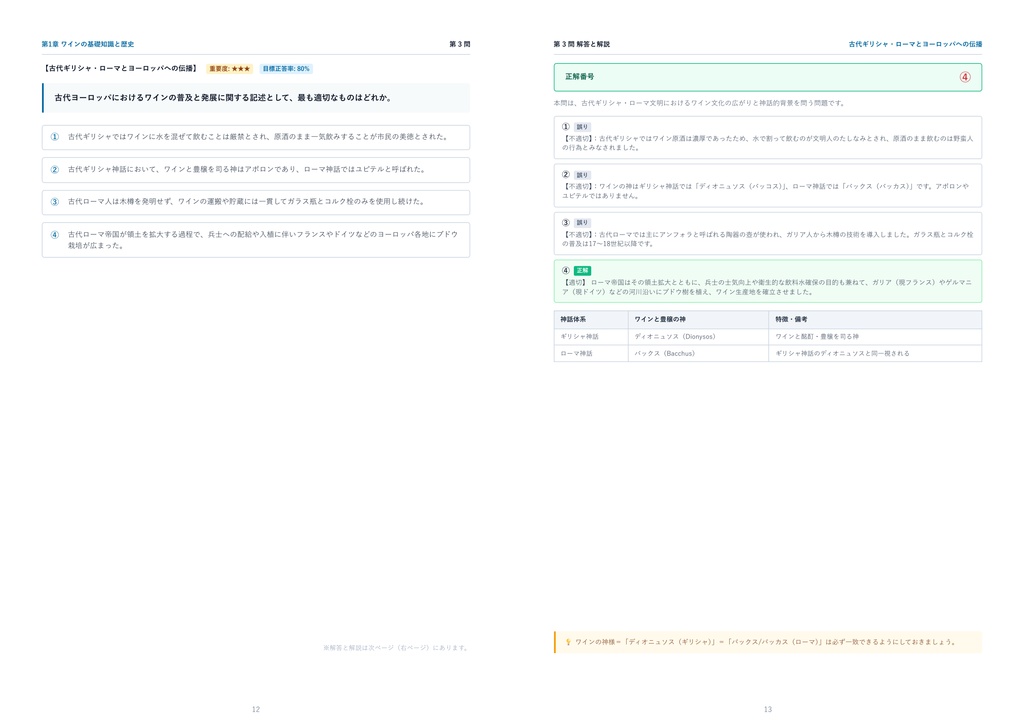Click the red circled ④ correct answer number
Viewport: 1024px width, 724px height.
(965, 77)
